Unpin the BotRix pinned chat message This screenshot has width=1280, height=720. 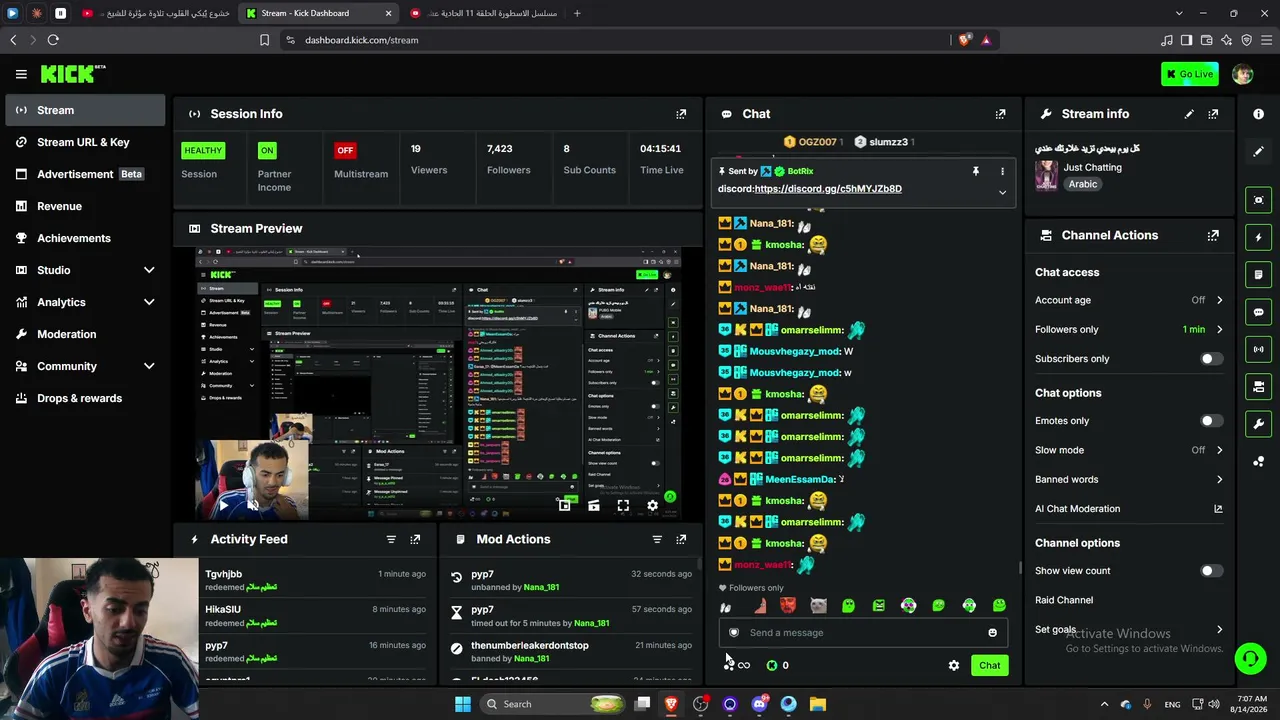[976, 171]
